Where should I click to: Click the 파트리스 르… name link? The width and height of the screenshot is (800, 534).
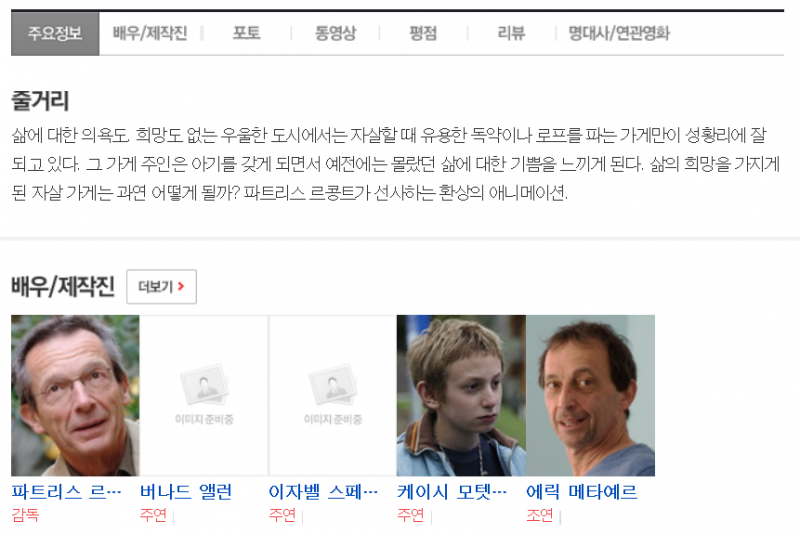pyautogui.click(x=66, y=492)
